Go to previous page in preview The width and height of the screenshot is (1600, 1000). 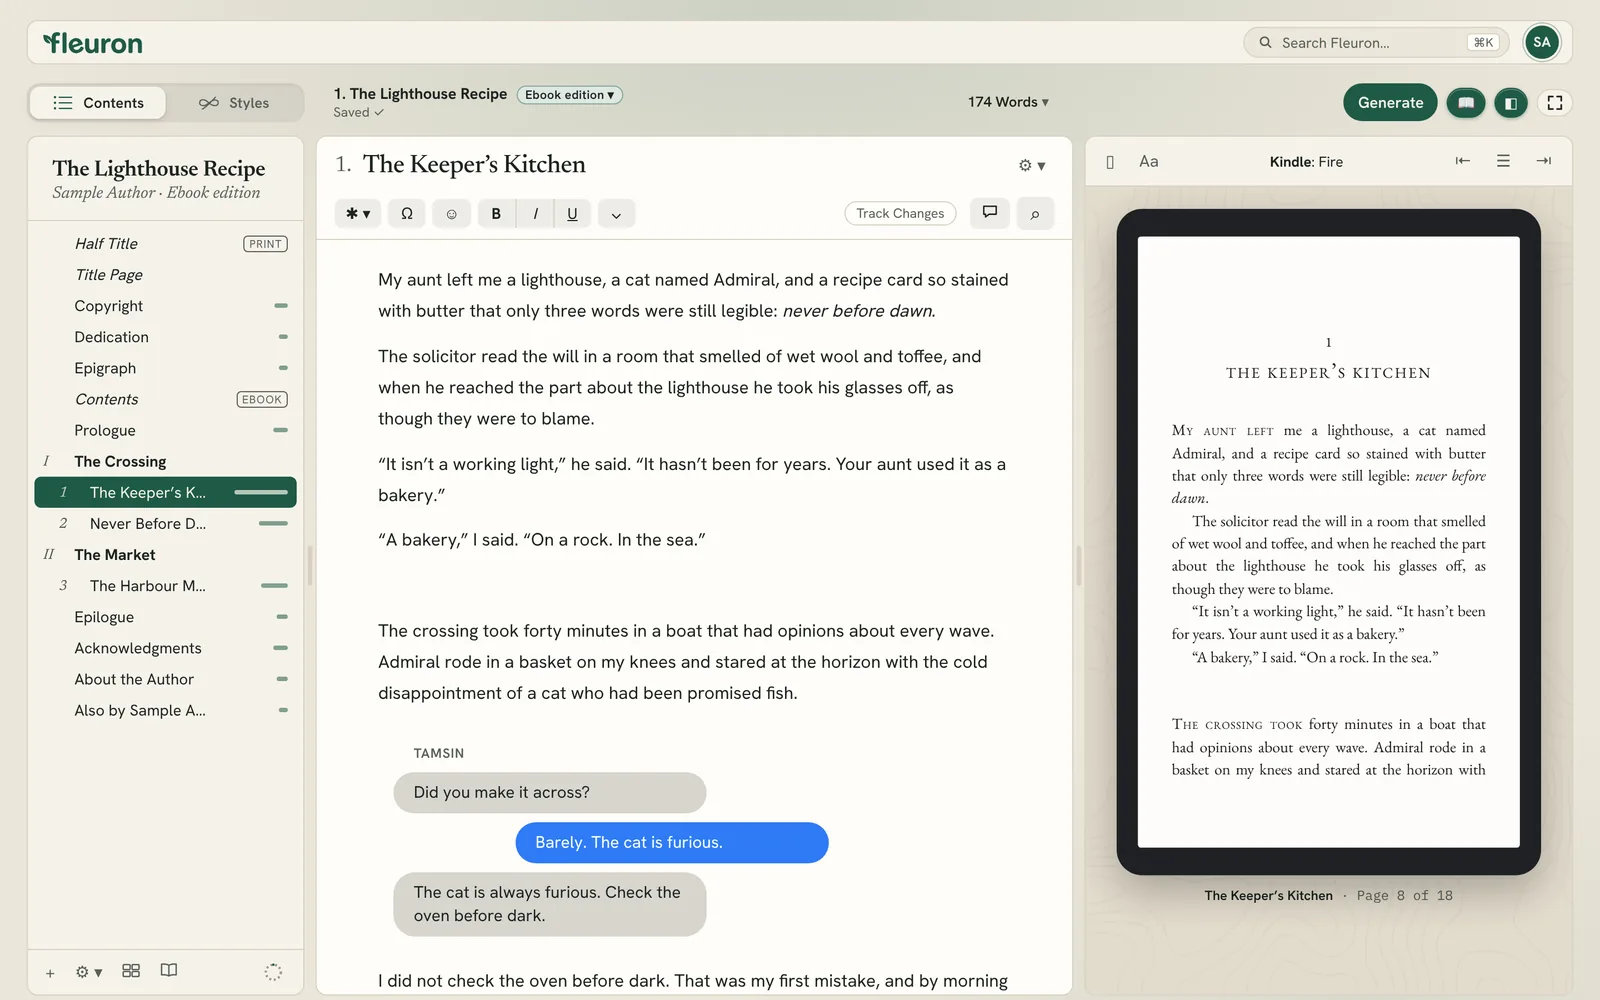(x=1462, y=161)
